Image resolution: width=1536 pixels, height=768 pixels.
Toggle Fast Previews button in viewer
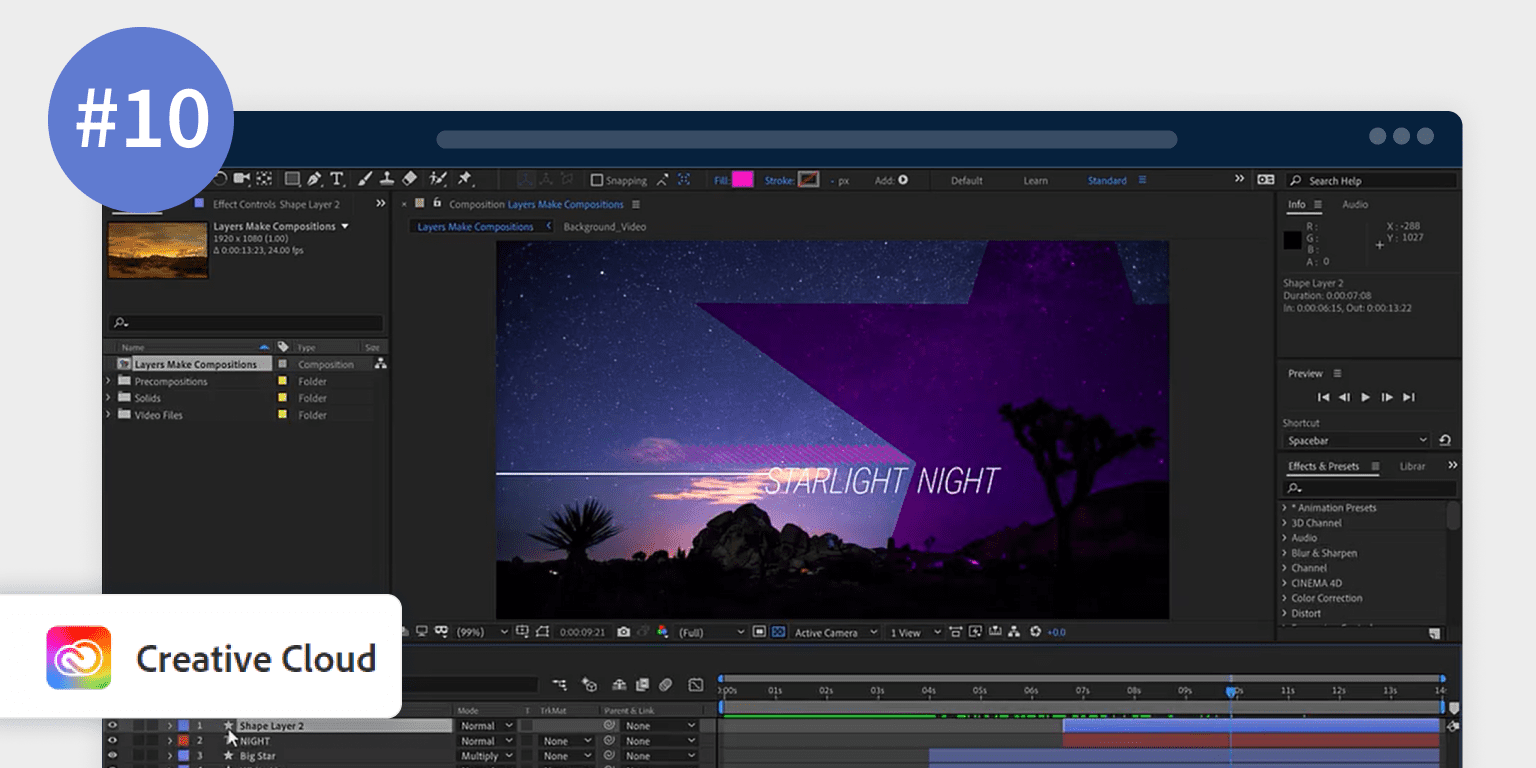[x=974, y=632]
